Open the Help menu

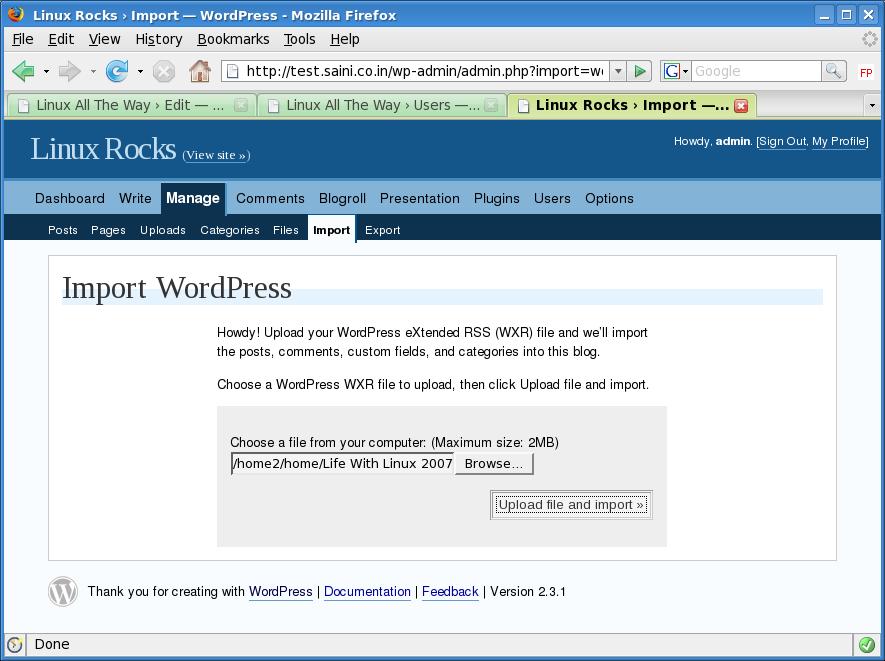[345, 39]
